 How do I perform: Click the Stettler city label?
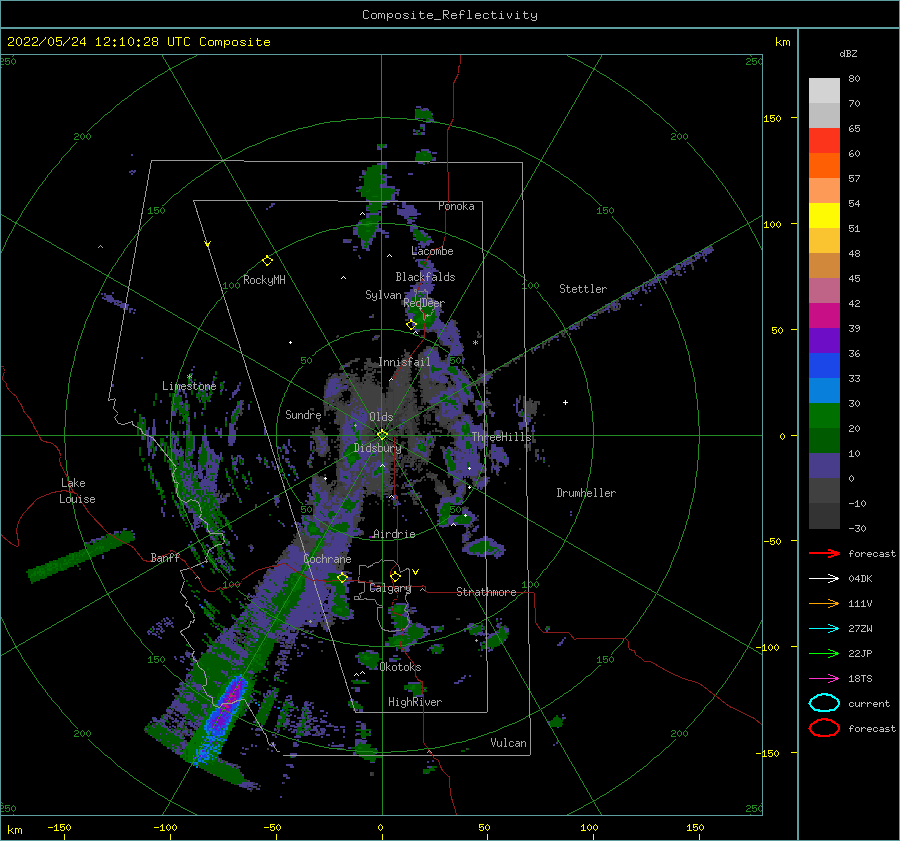coord(583,289)
